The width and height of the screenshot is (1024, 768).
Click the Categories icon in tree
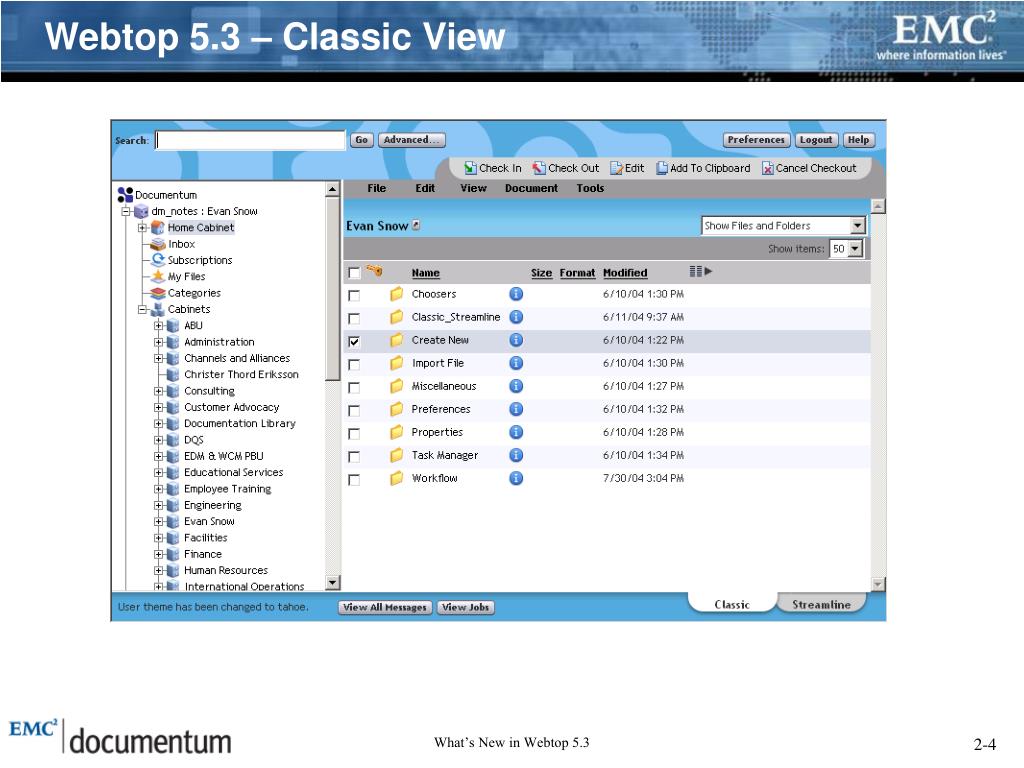[157, 293]
